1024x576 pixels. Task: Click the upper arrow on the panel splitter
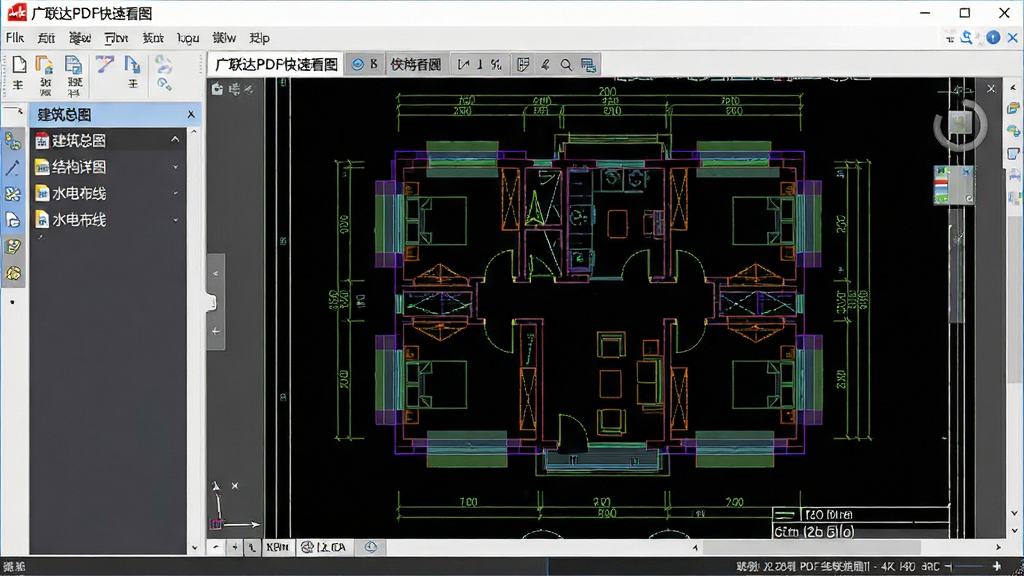[216, 274]
